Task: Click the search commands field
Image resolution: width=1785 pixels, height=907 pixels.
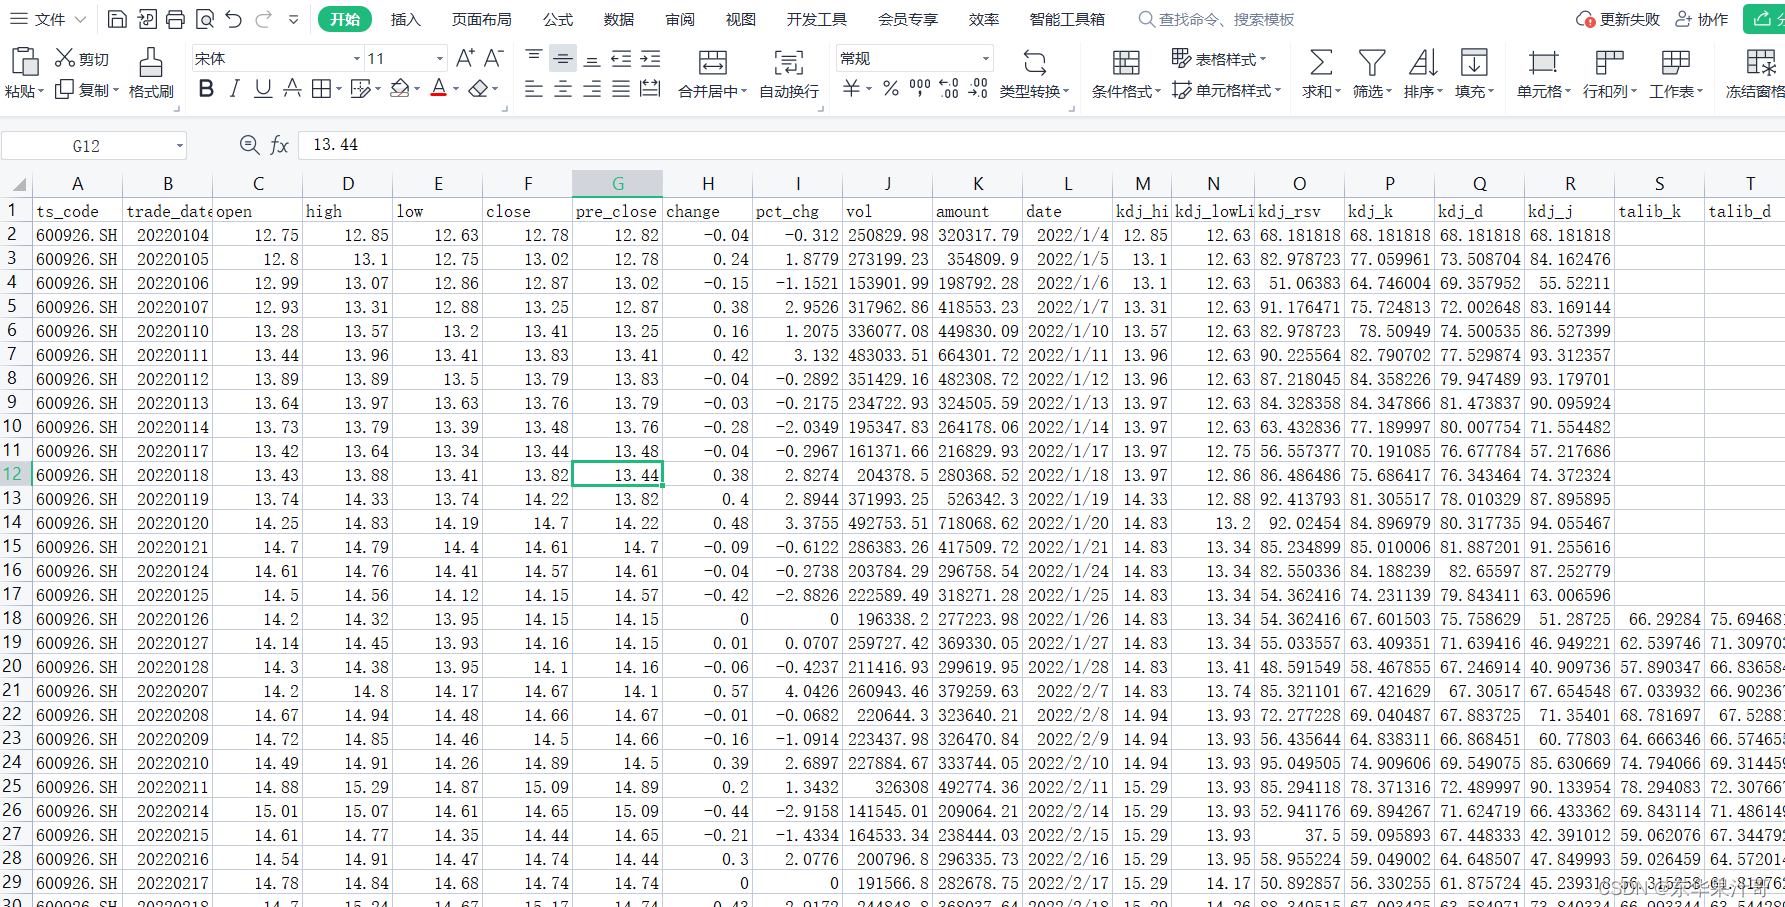Action: coord(1216,19)
